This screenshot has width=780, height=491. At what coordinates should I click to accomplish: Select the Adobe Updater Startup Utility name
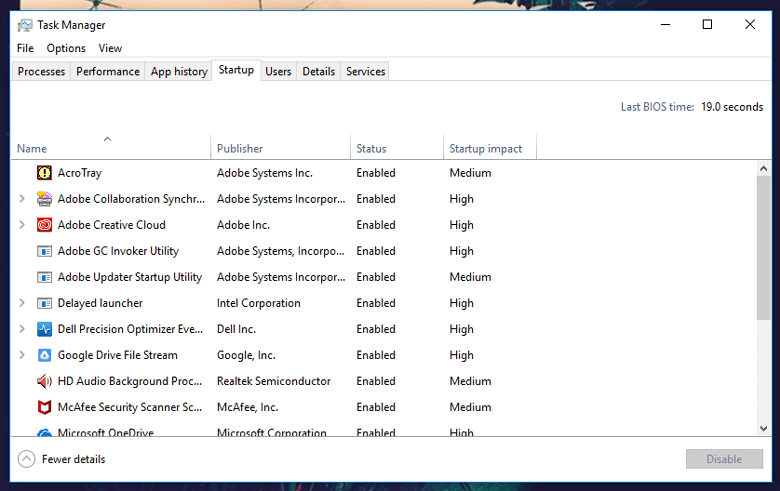pyautogui.click(x=130, y=277)
